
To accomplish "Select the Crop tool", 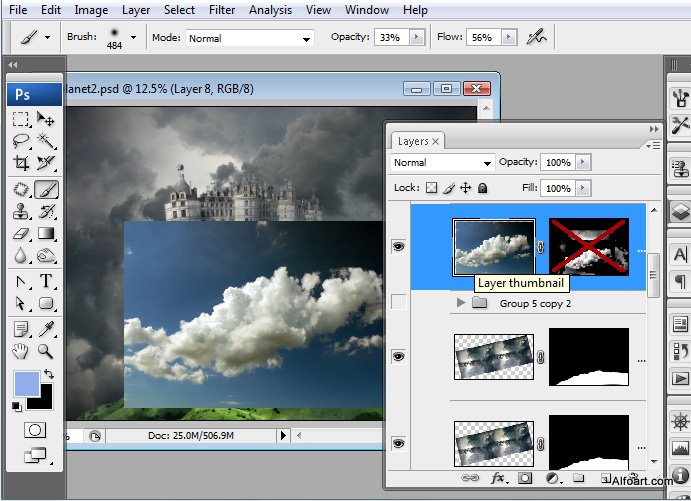I will (21, 163).
